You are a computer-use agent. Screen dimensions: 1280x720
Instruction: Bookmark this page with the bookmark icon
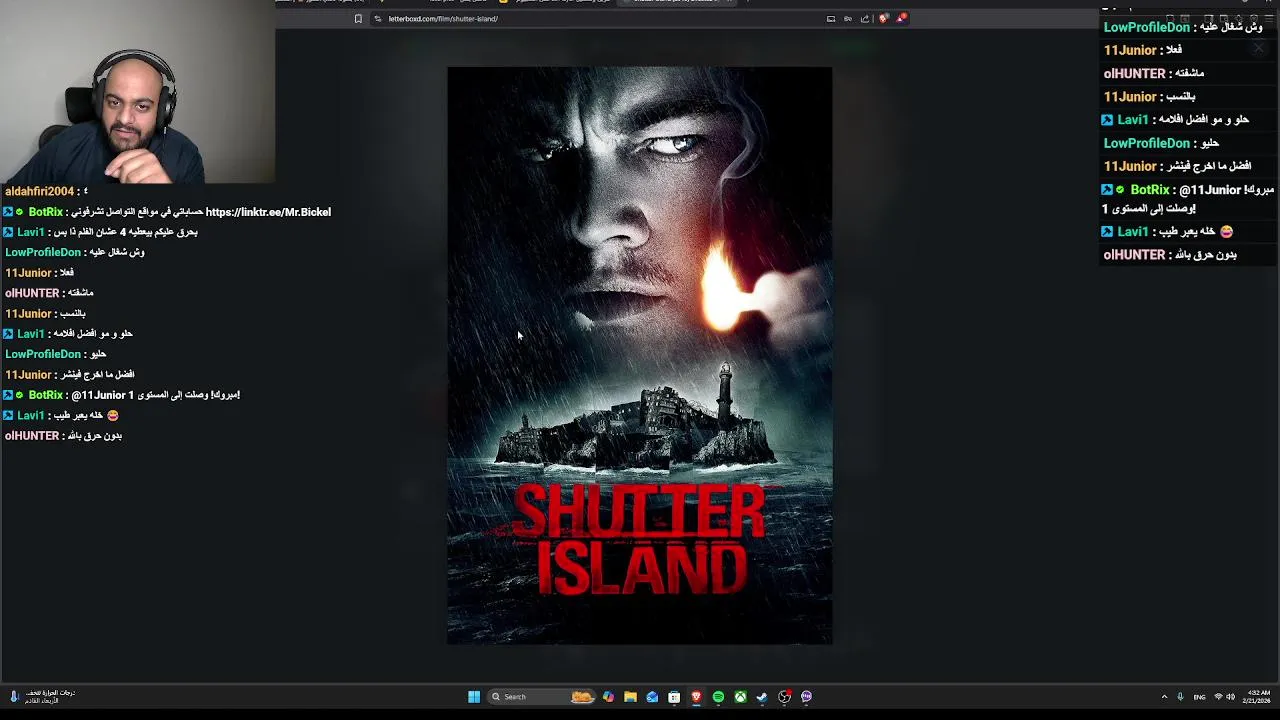pos(358,18)
